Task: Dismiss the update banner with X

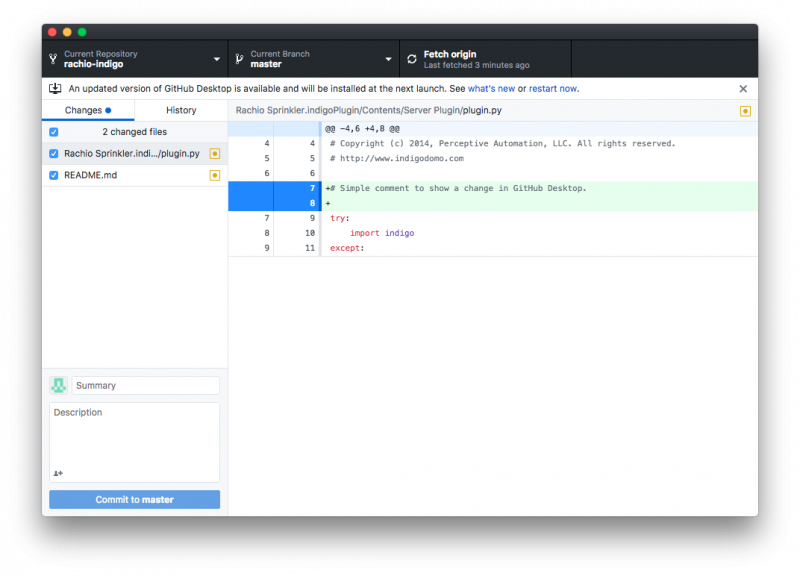Action: (743, 89)
